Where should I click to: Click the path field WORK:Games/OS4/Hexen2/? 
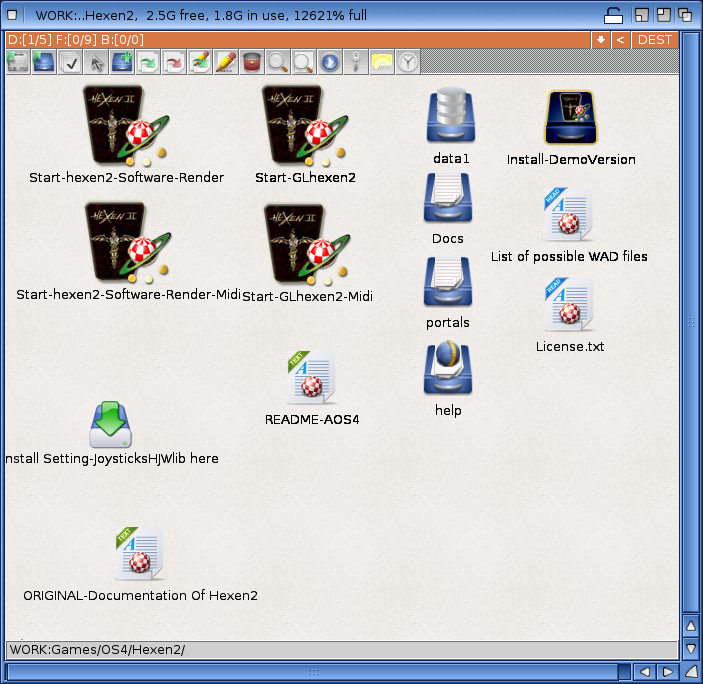[x=341, y=649]
